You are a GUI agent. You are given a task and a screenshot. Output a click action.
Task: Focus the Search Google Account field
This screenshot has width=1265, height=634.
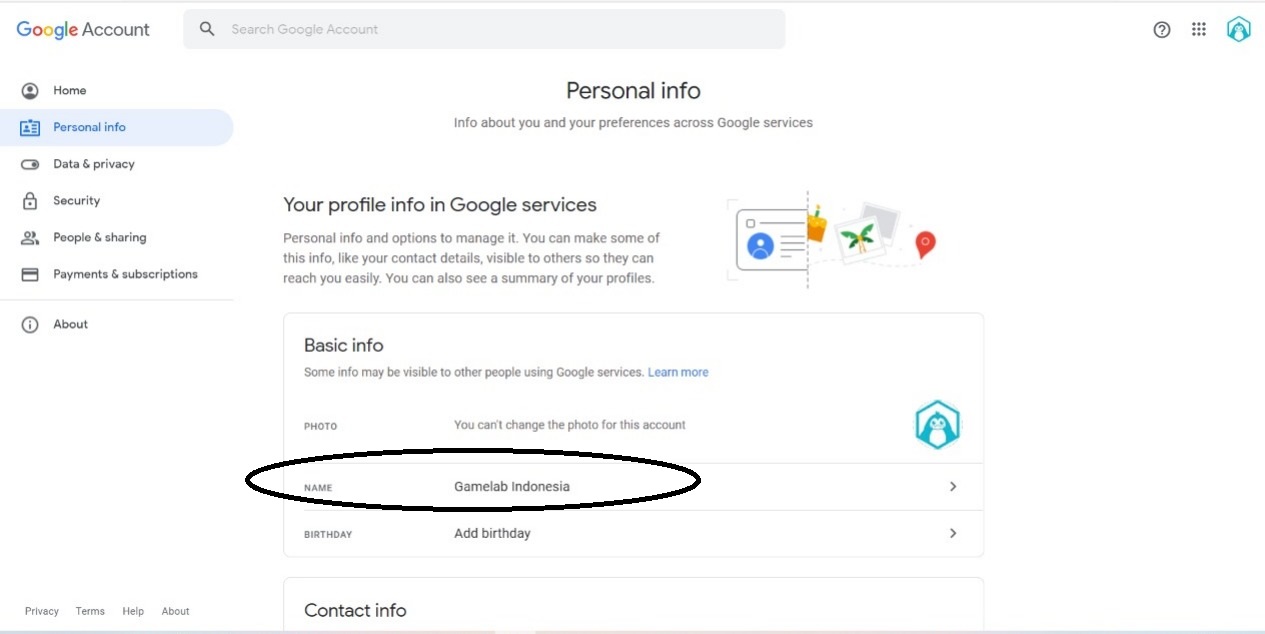pos(484,29)
